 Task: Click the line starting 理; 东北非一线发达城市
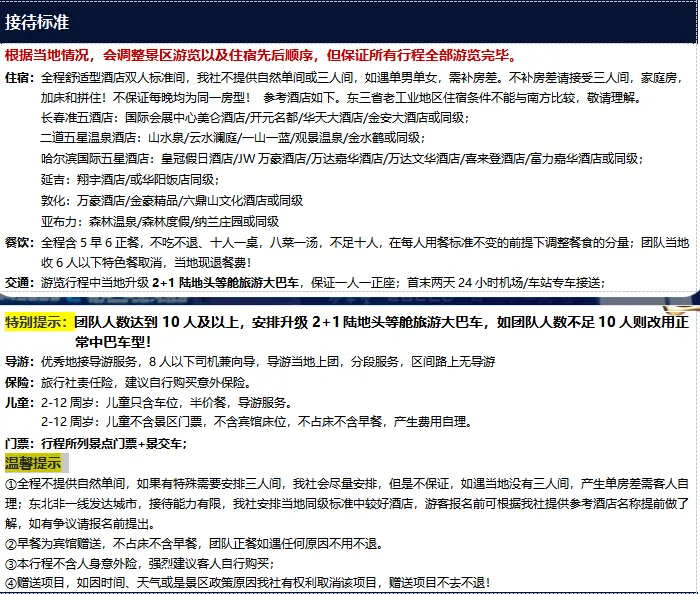[347, 503]
